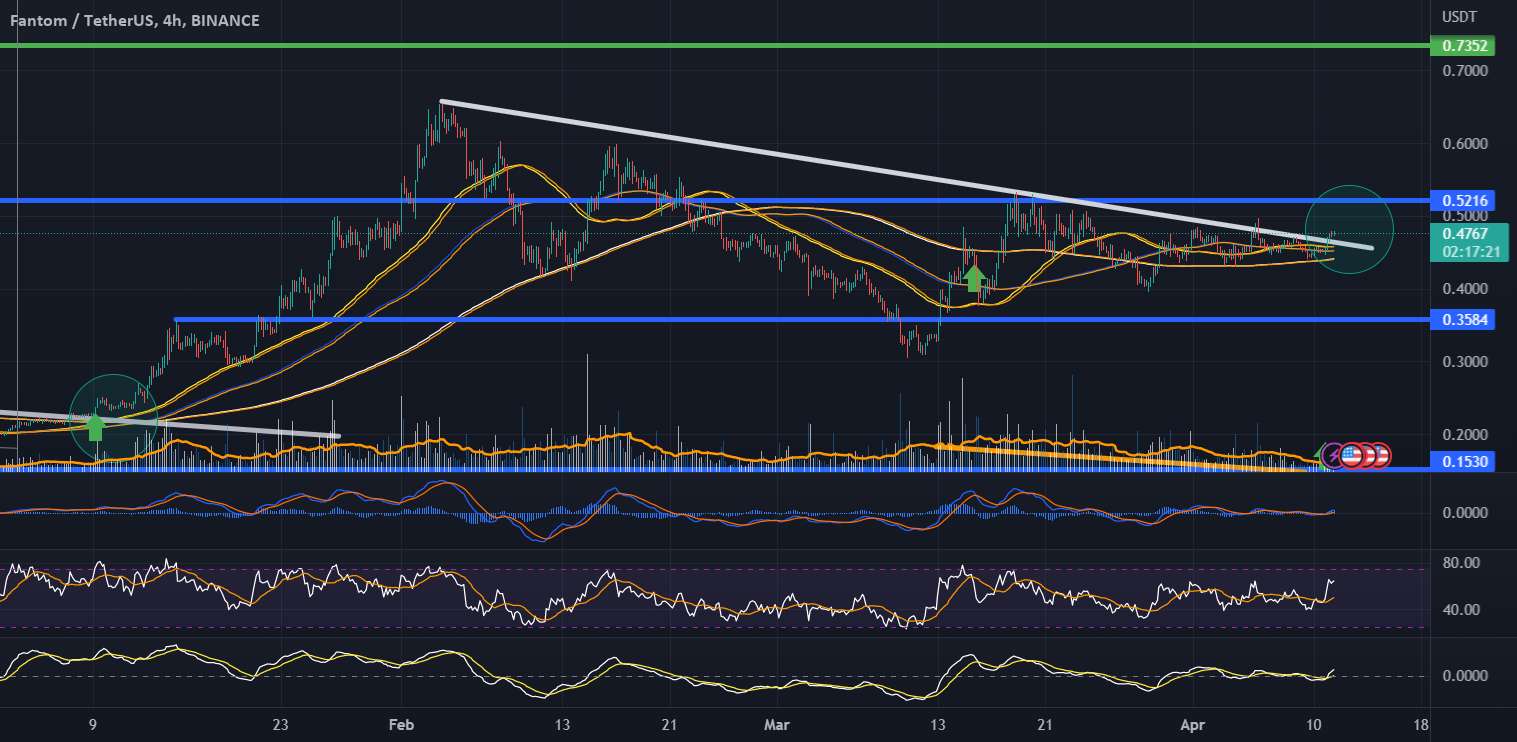This screenshot has height=742, width=1517.
Task: Click the 0.6000 price axis value
Action: tap(1464, 144)
